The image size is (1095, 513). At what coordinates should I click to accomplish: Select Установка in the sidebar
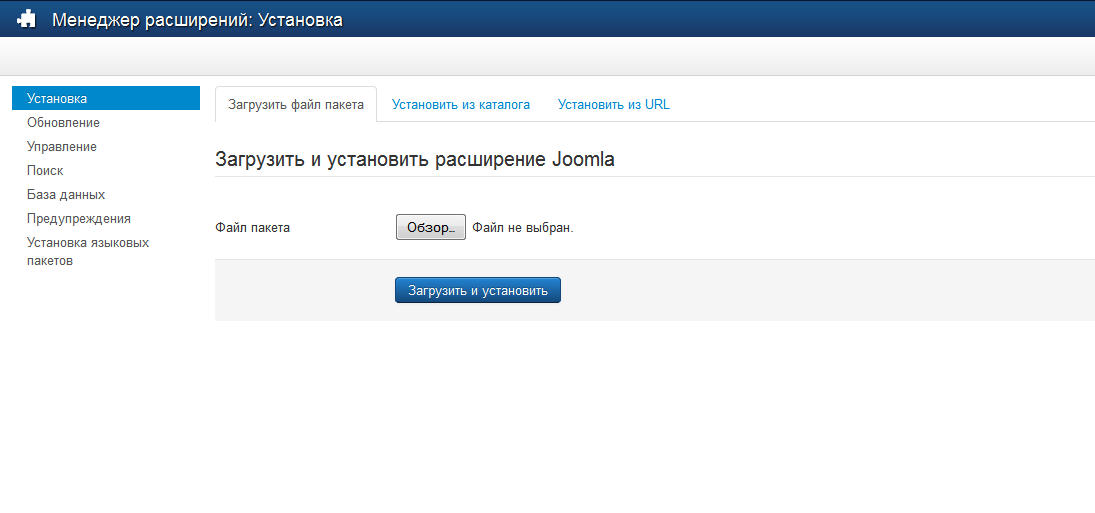pos(106,98)
